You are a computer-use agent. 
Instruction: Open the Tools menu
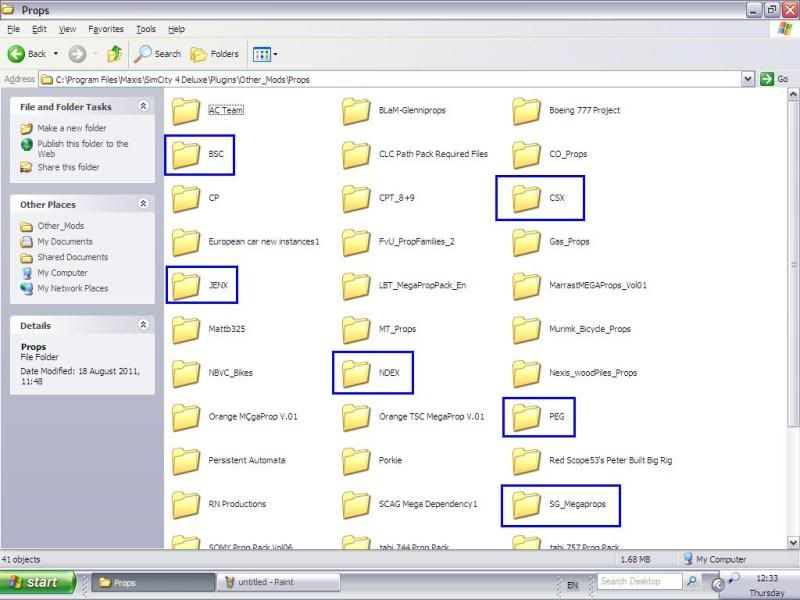tap(146, 29)
